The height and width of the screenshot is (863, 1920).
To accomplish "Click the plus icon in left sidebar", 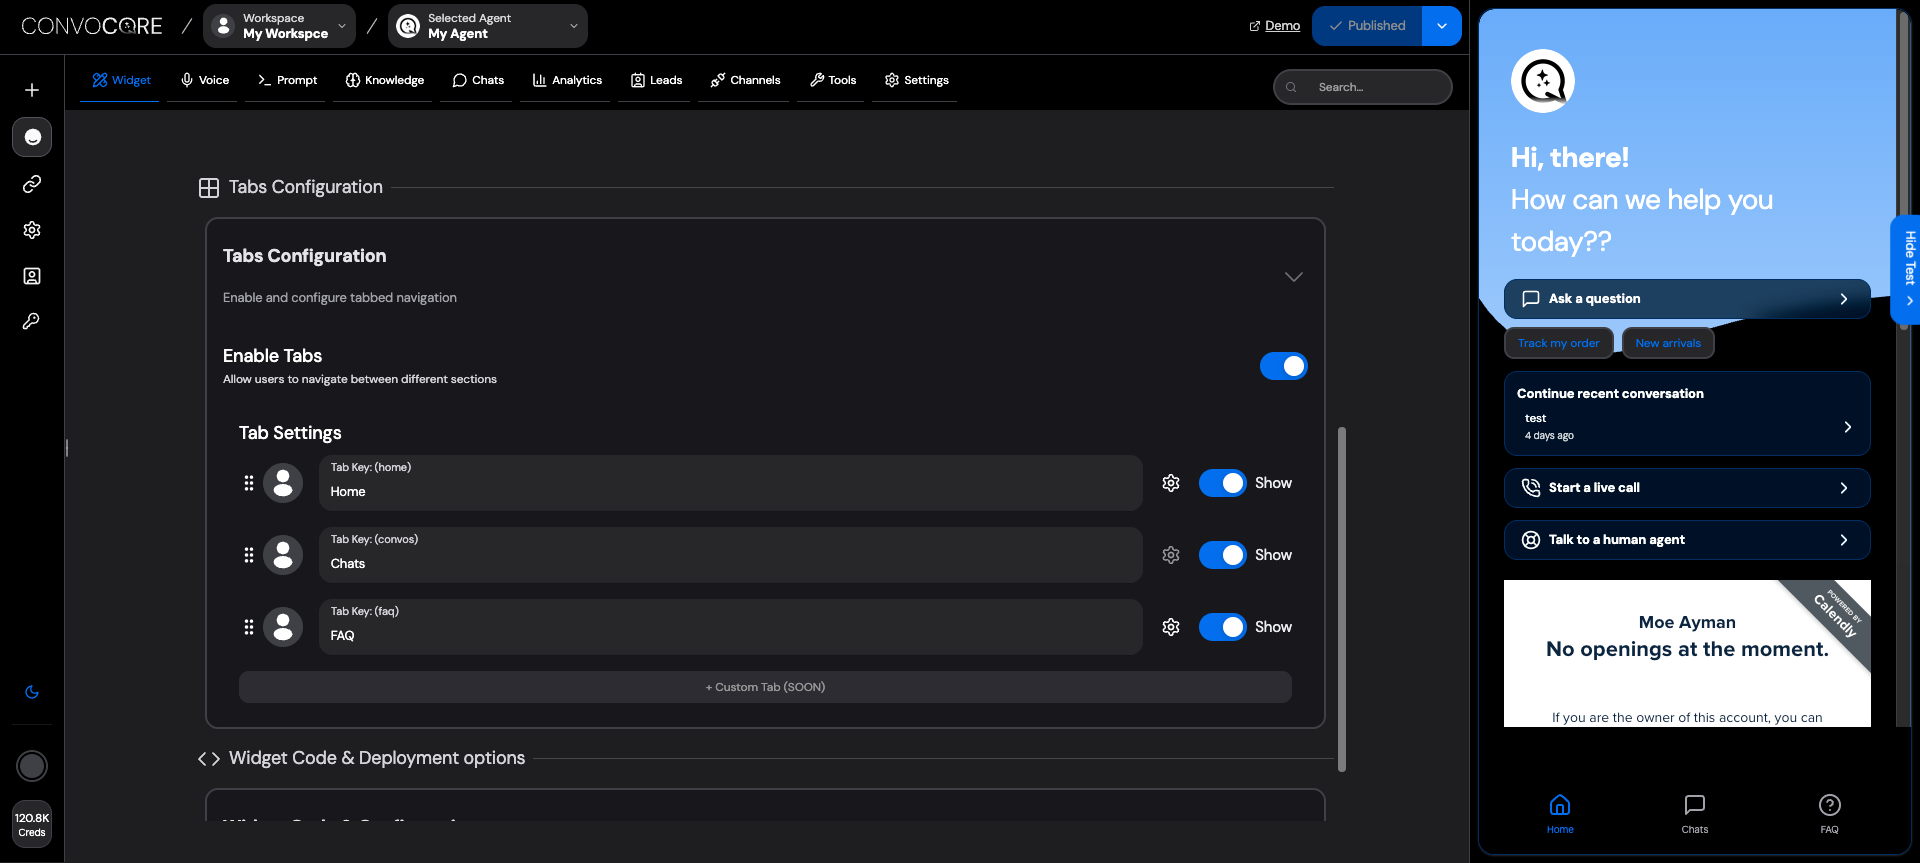I will click(x=32, y=90).
